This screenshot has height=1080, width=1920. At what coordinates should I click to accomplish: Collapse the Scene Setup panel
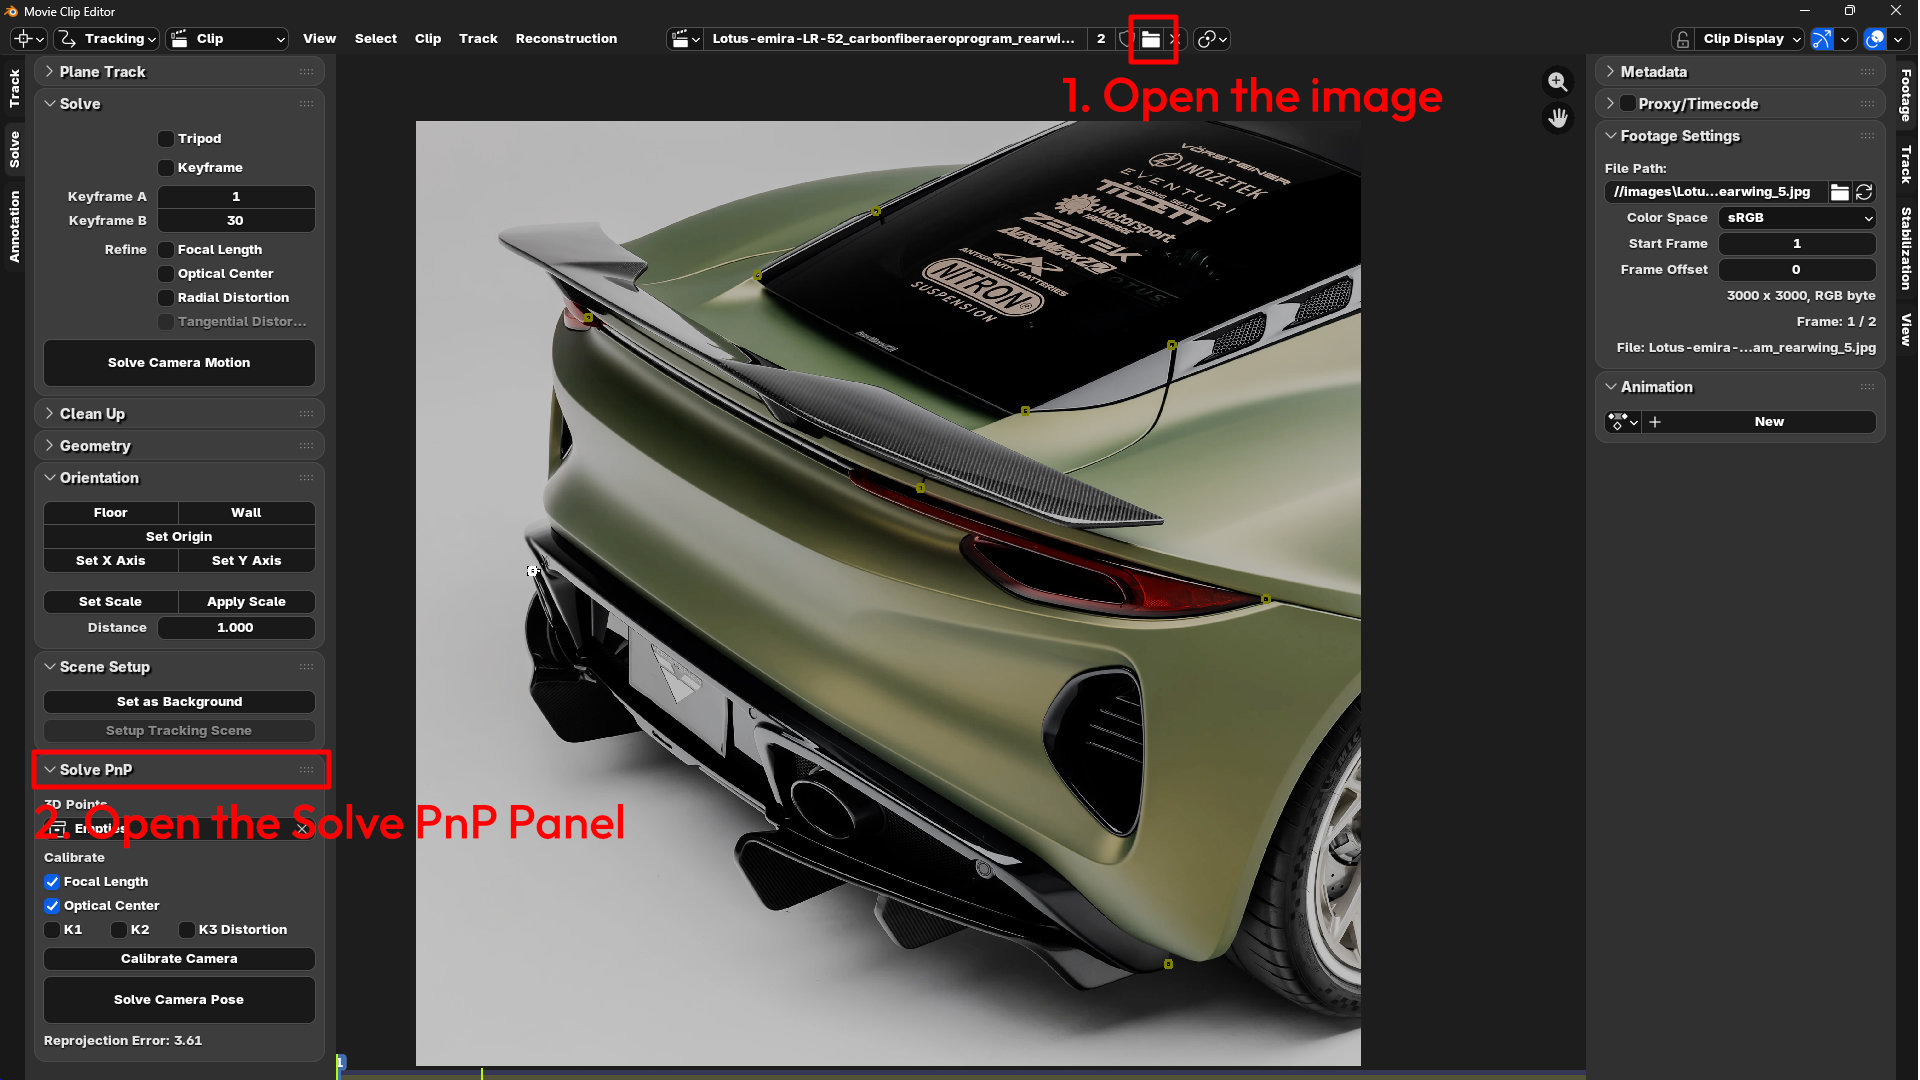(179, 667)
